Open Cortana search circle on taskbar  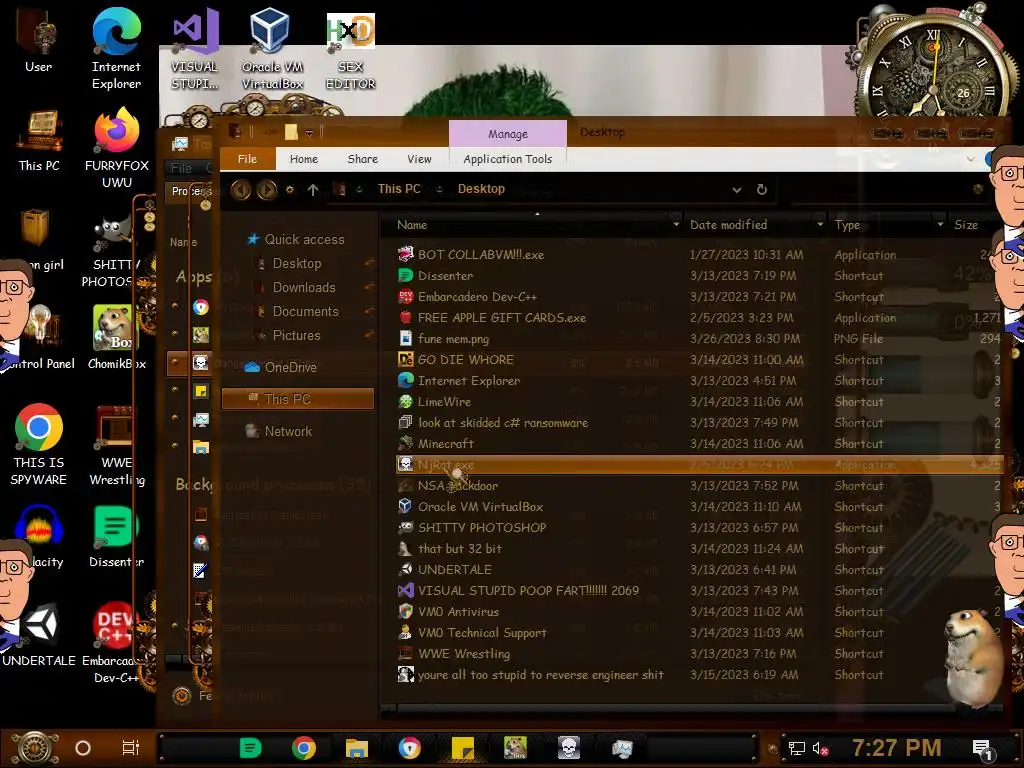tap(83, 748)
